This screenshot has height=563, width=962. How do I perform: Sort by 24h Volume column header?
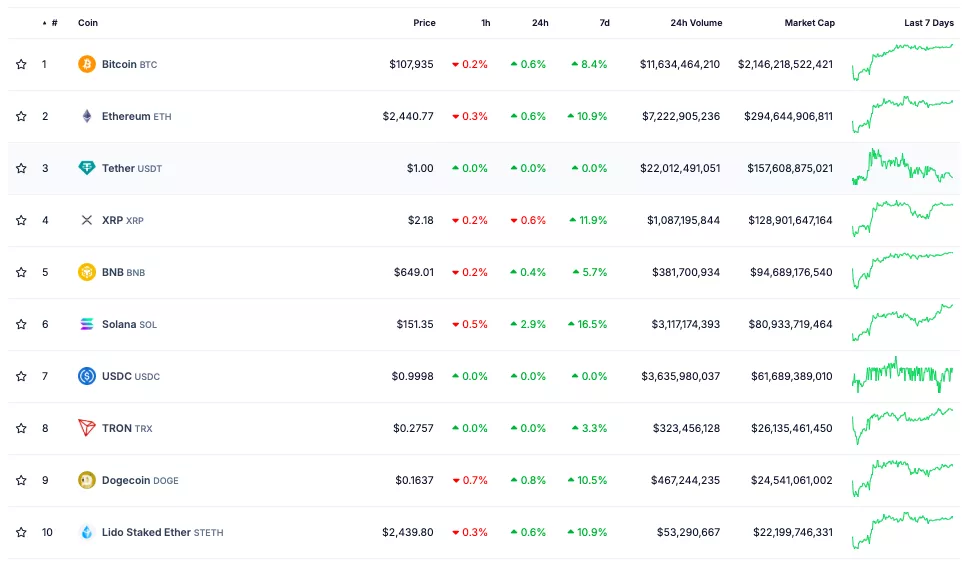(x=696, y=23)
